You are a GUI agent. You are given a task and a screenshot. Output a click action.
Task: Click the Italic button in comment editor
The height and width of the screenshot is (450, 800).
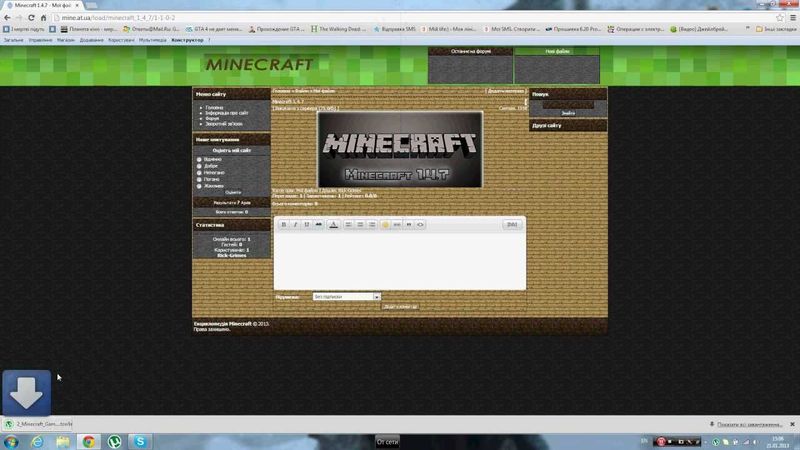click(295, 224)
